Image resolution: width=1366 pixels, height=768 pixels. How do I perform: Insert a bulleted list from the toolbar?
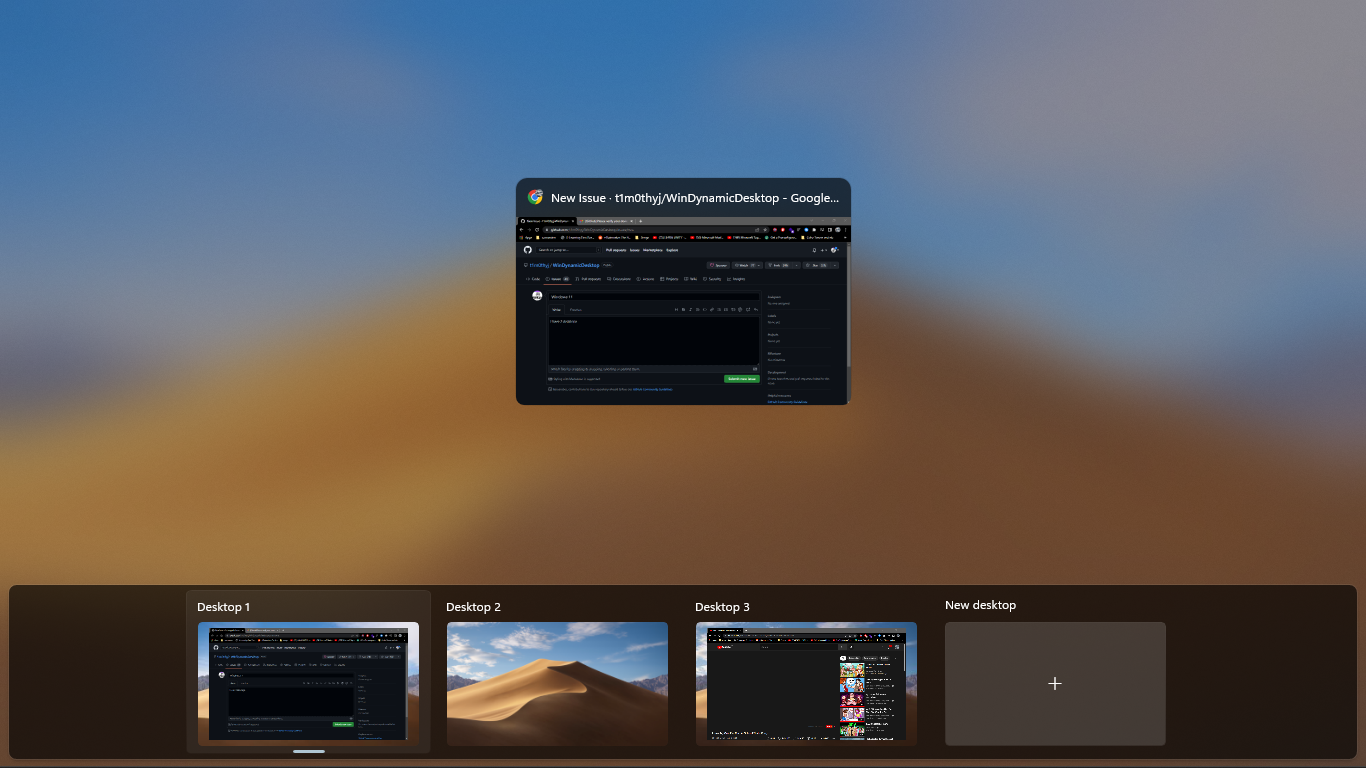coord(719,310)
